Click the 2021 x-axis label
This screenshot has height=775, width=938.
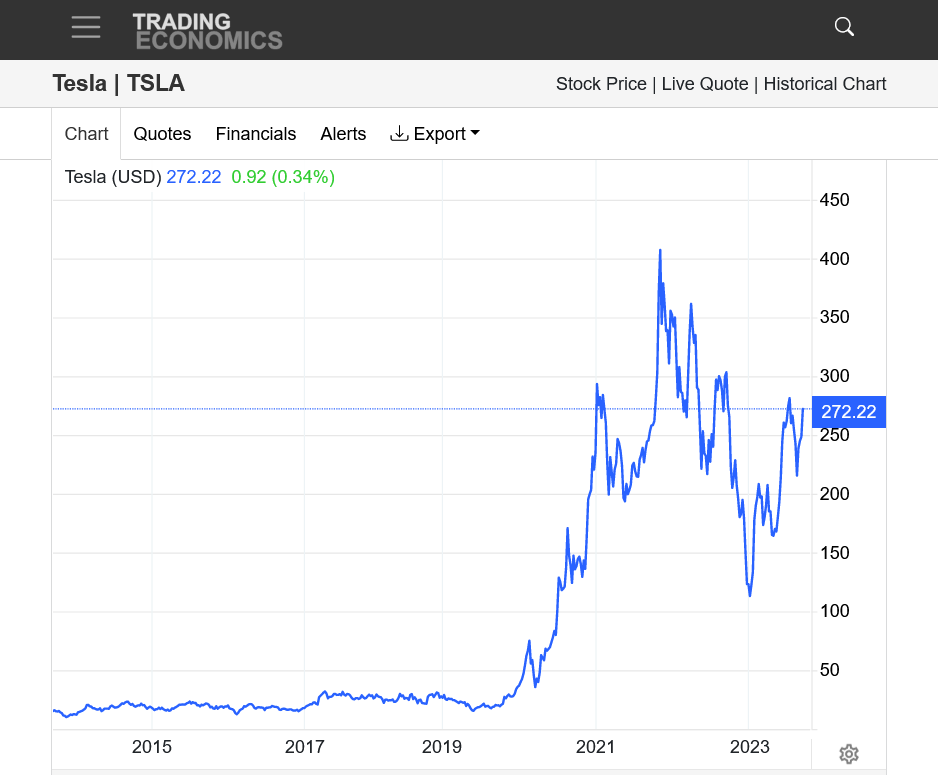(595, 747)
